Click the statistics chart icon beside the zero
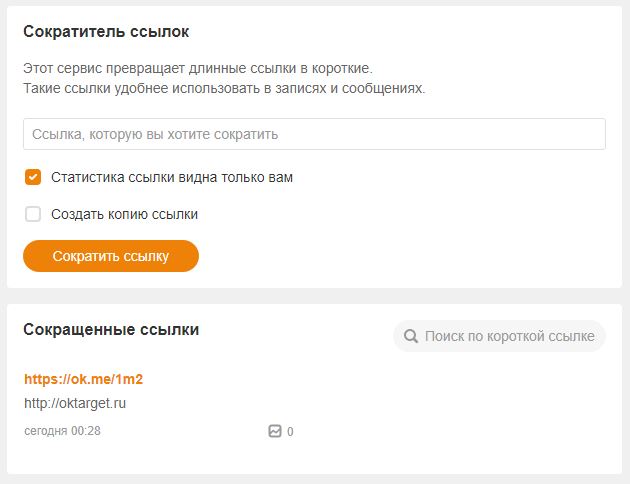The height and width of the screenshot is (484, 630). click(275, 431)
